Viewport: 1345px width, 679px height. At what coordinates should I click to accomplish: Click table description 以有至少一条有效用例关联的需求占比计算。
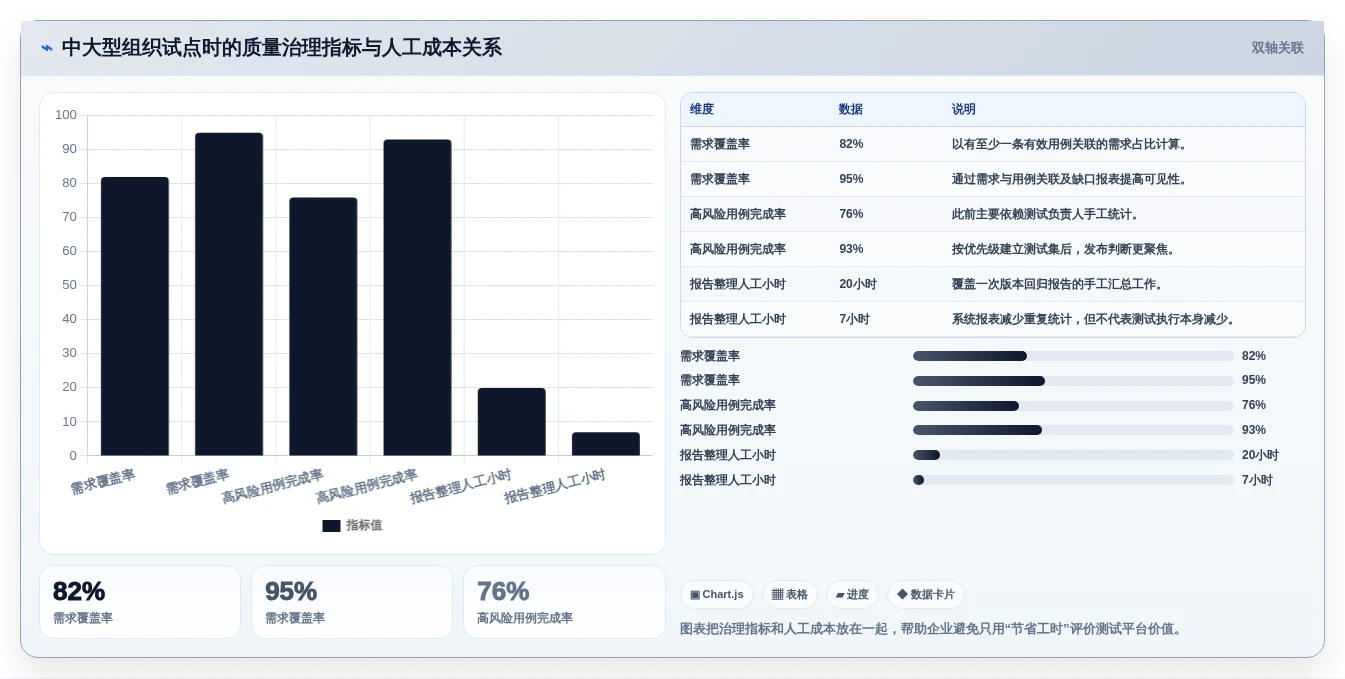click(x=1071, y=145)
